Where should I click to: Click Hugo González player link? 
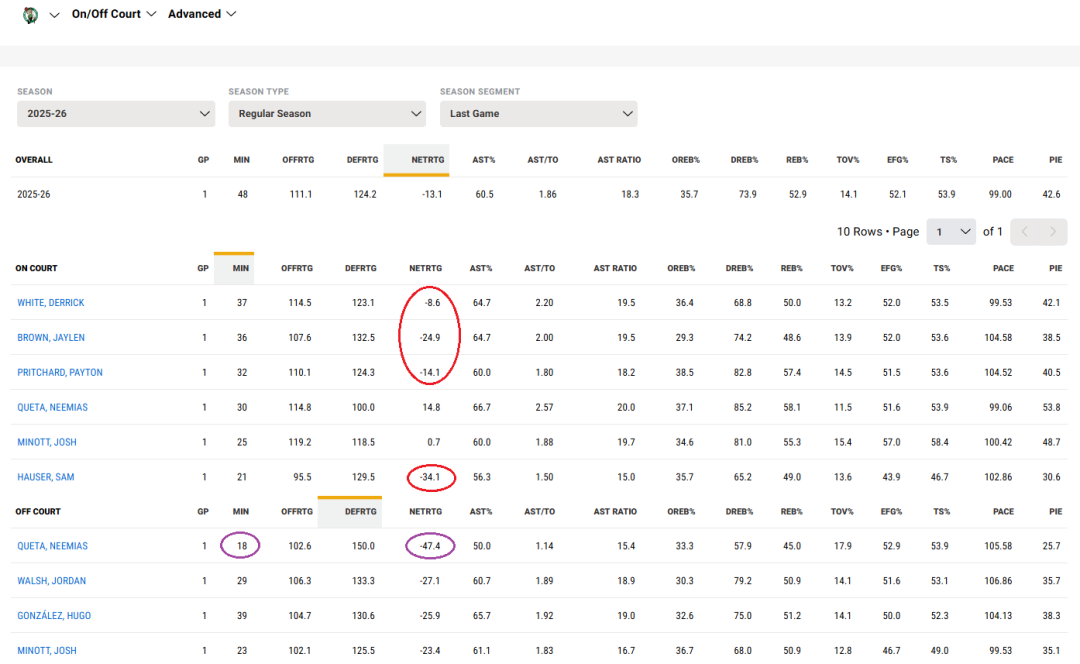pos(54,616)
